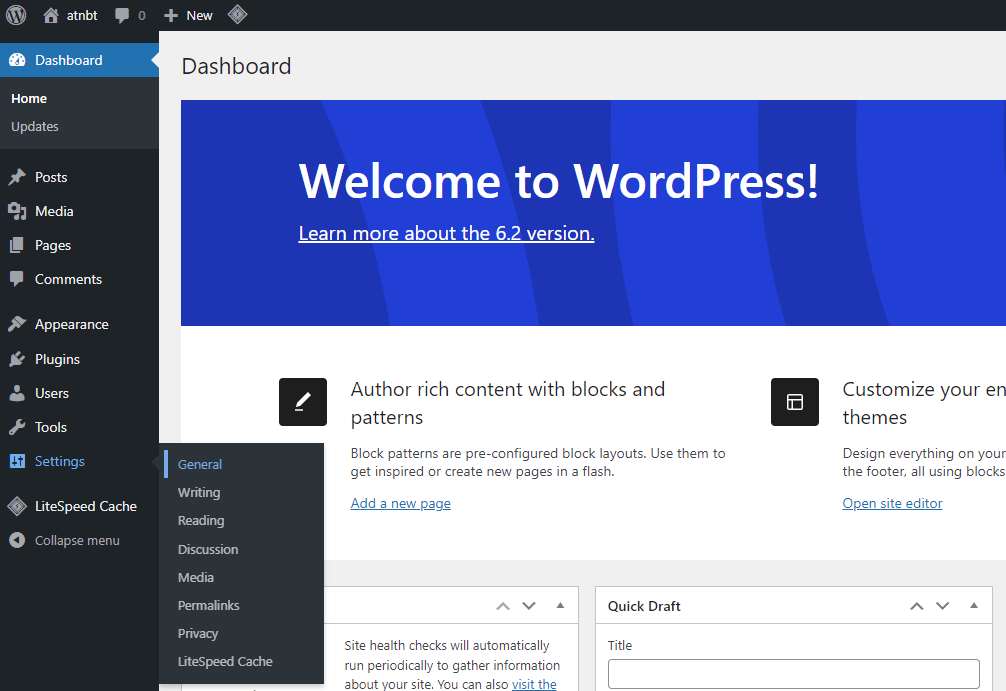Select Permalinks in Settings flyout
This screenshot has width=1006, height=691.
pos(209,606)
